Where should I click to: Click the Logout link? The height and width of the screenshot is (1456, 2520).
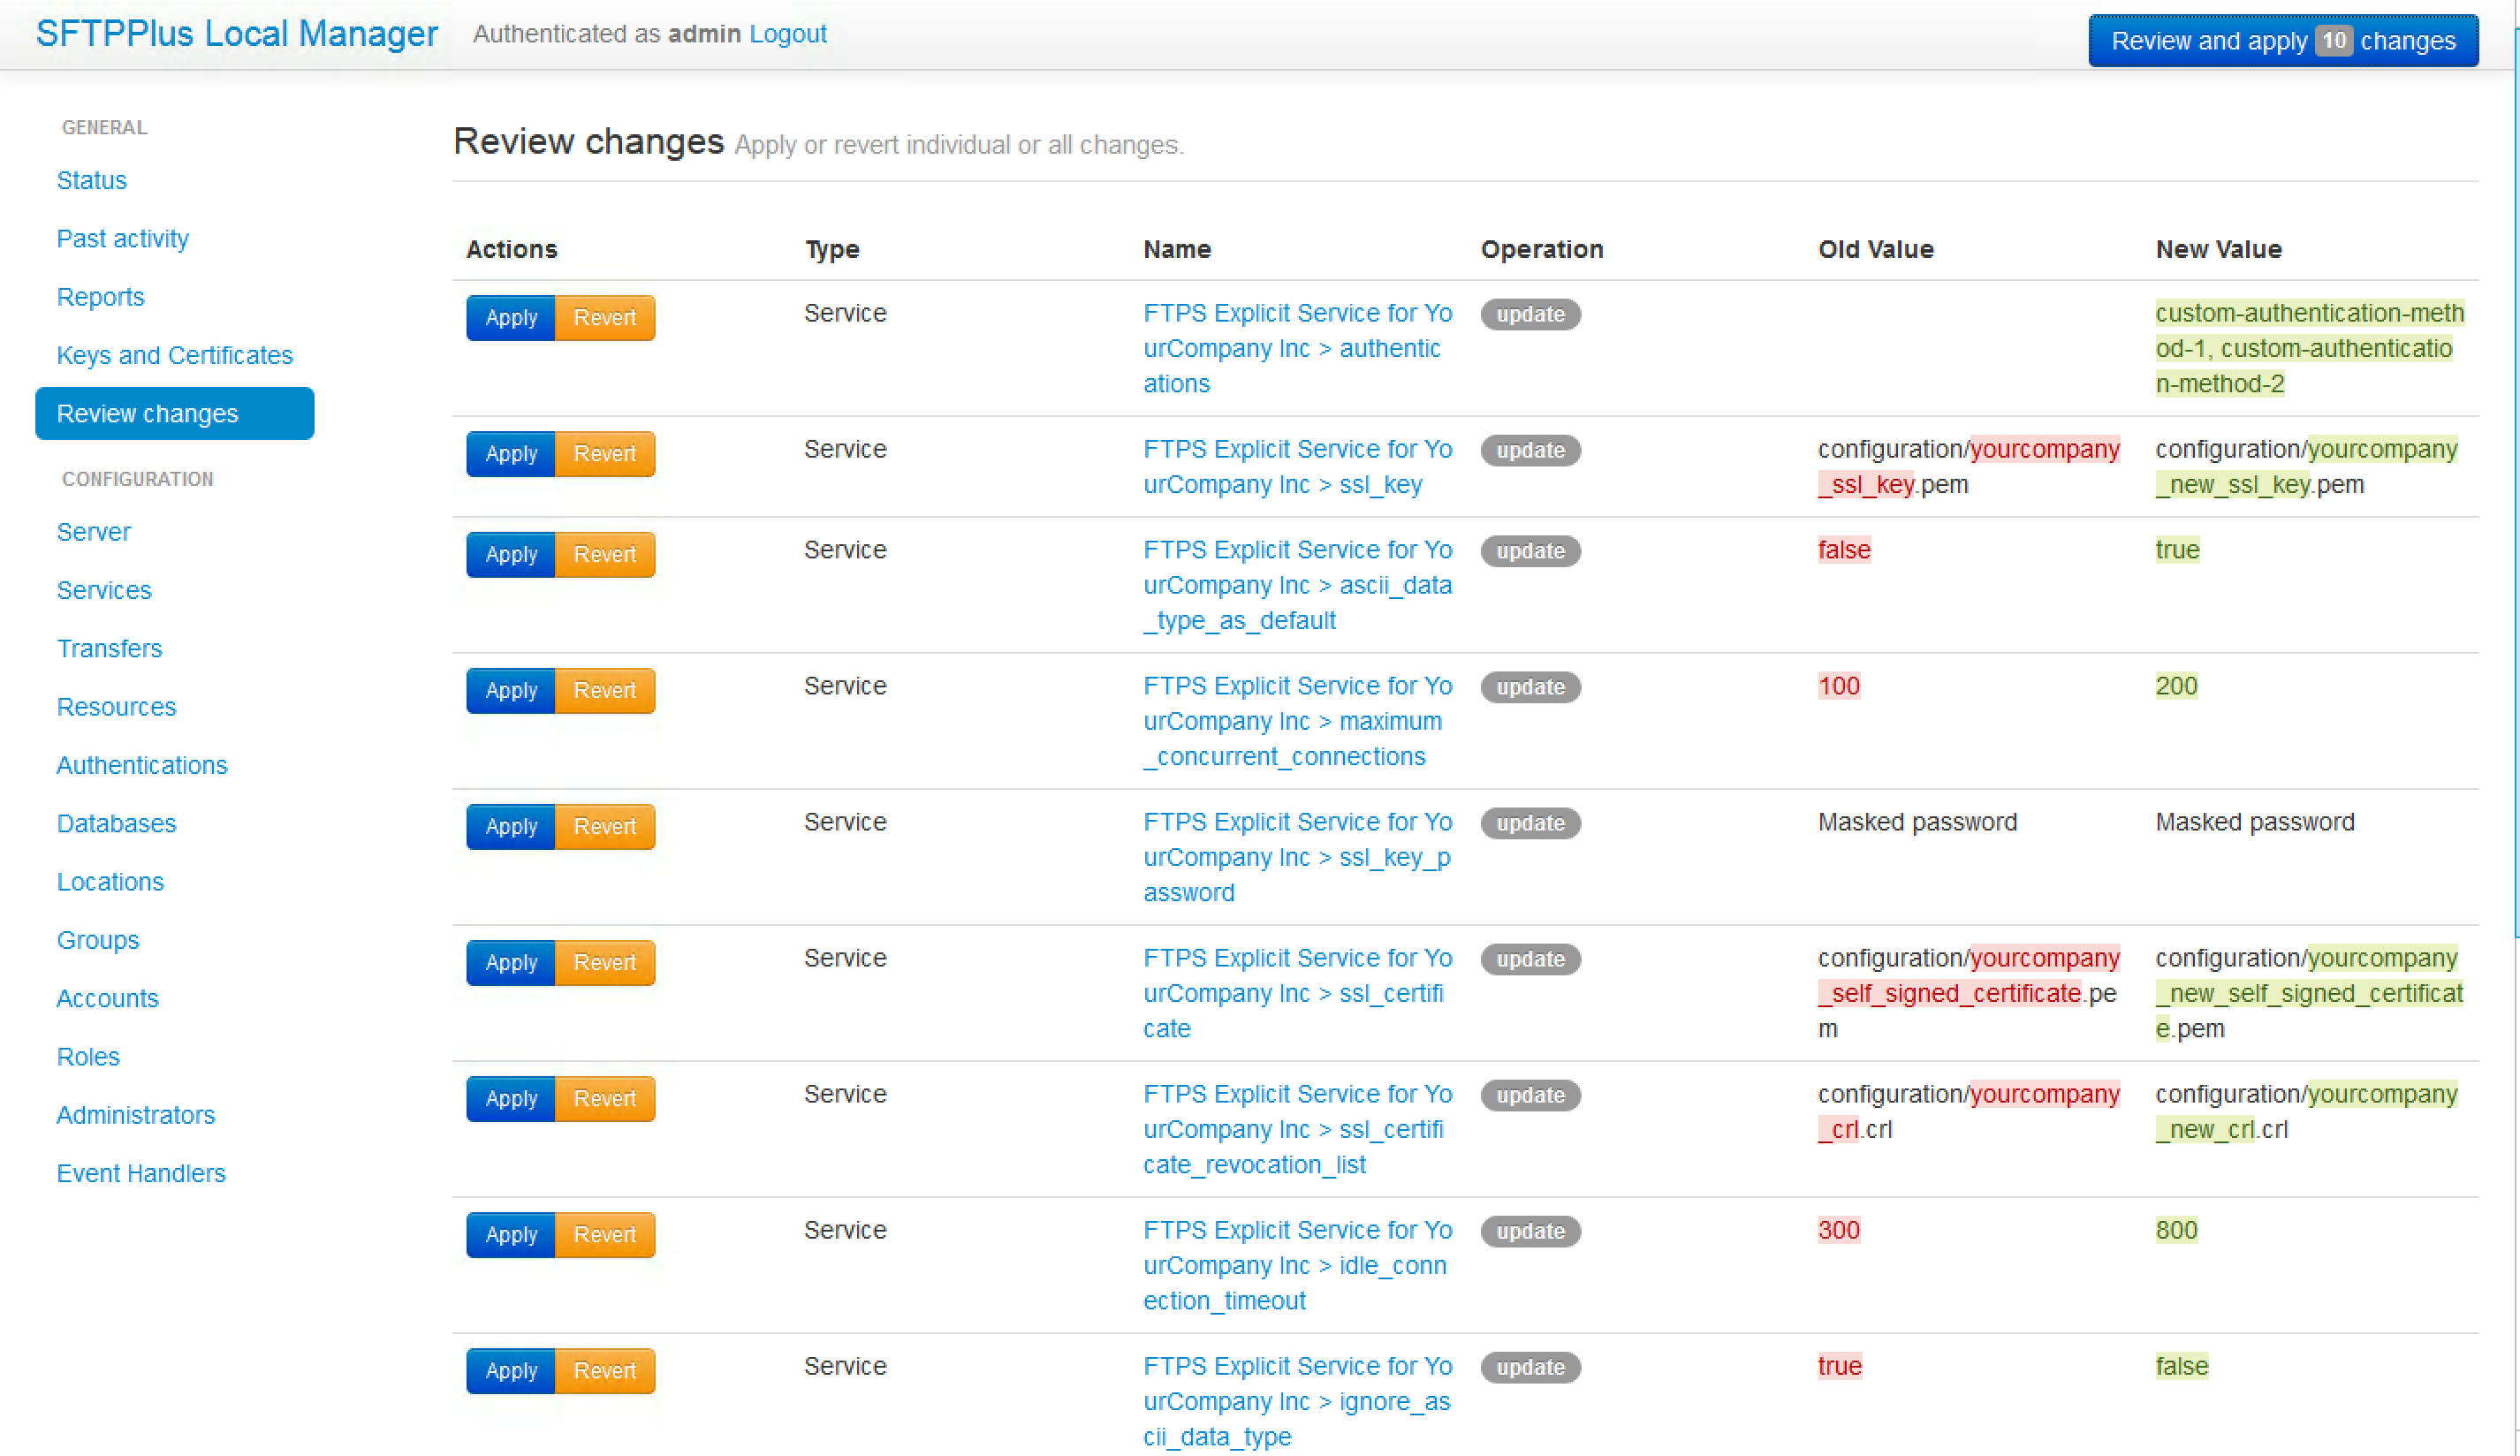(787, 34)
